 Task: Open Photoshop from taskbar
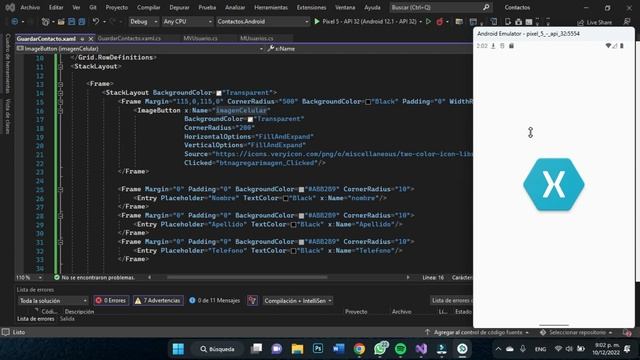[x=318, y=349]
